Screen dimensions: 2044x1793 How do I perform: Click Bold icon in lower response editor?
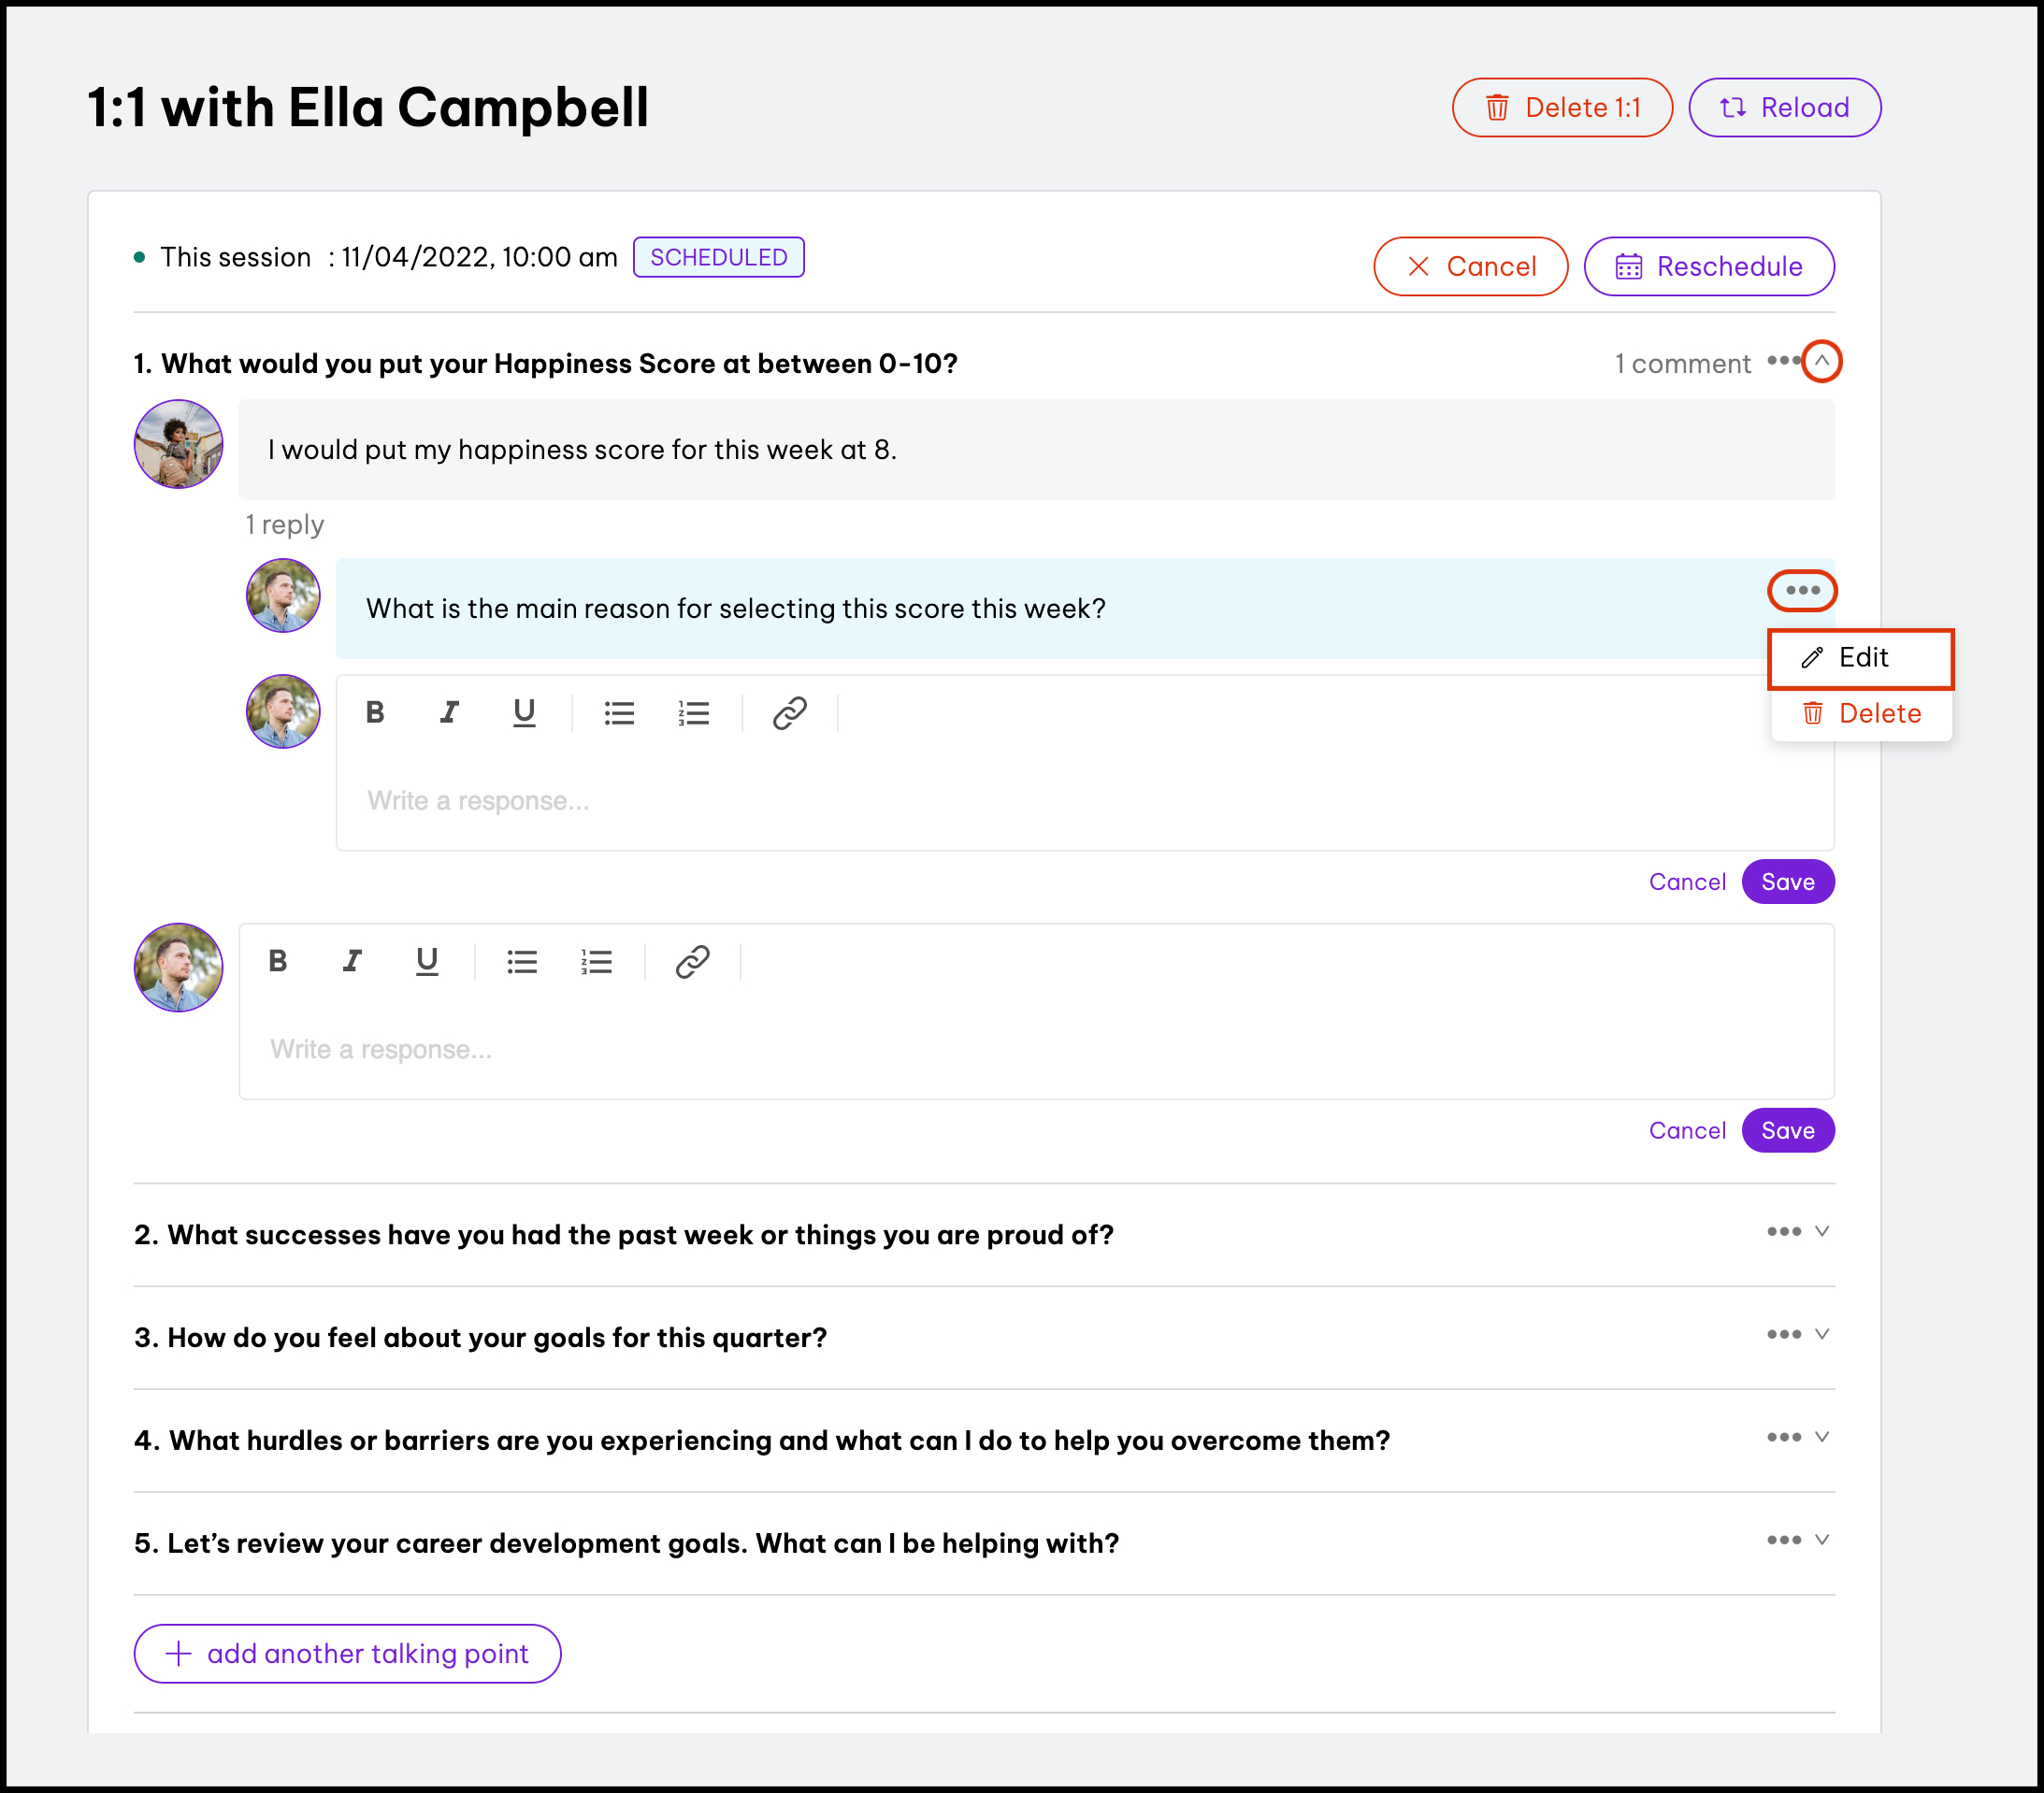(278, 962)
